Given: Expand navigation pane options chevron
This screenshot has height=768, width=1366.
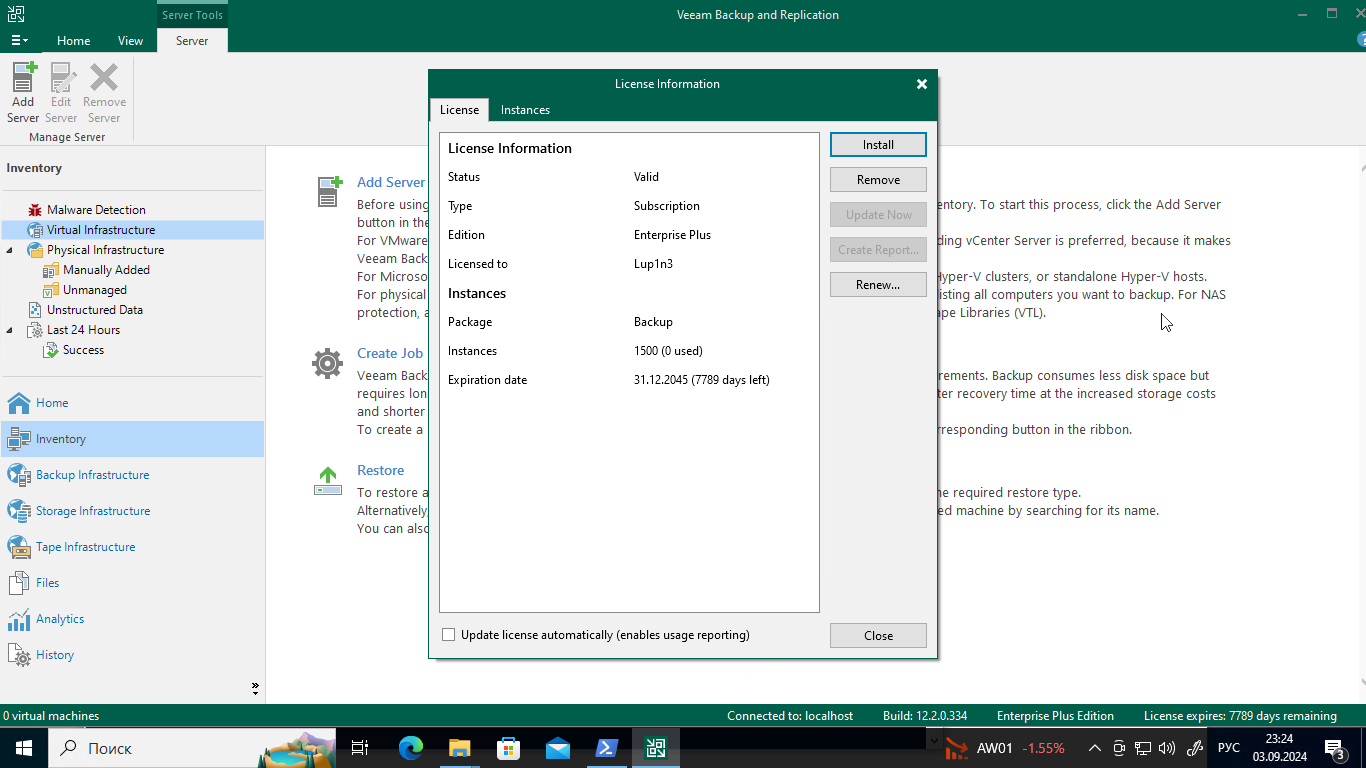Looking at the screenshot, I should pos(255,688).
